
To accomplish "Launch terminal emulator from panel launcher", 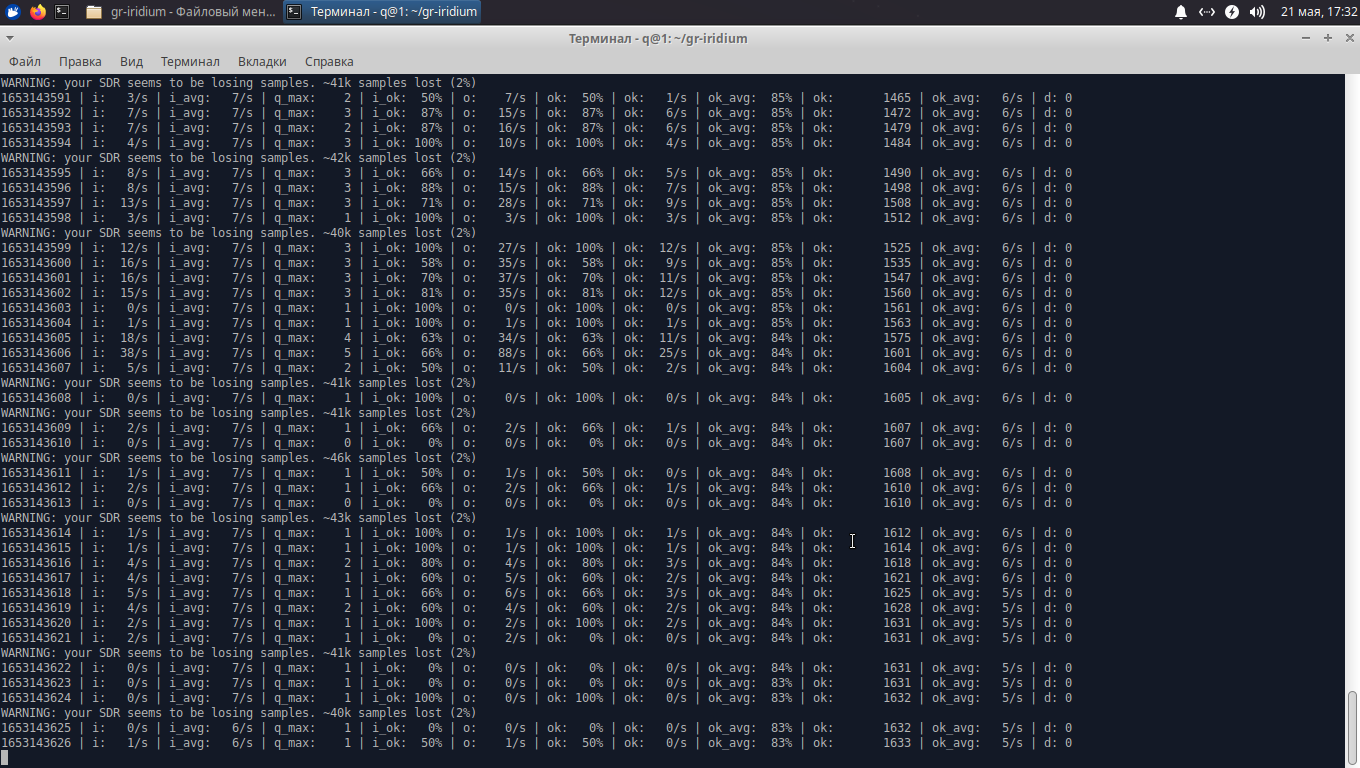I will (x=62, y=12).
